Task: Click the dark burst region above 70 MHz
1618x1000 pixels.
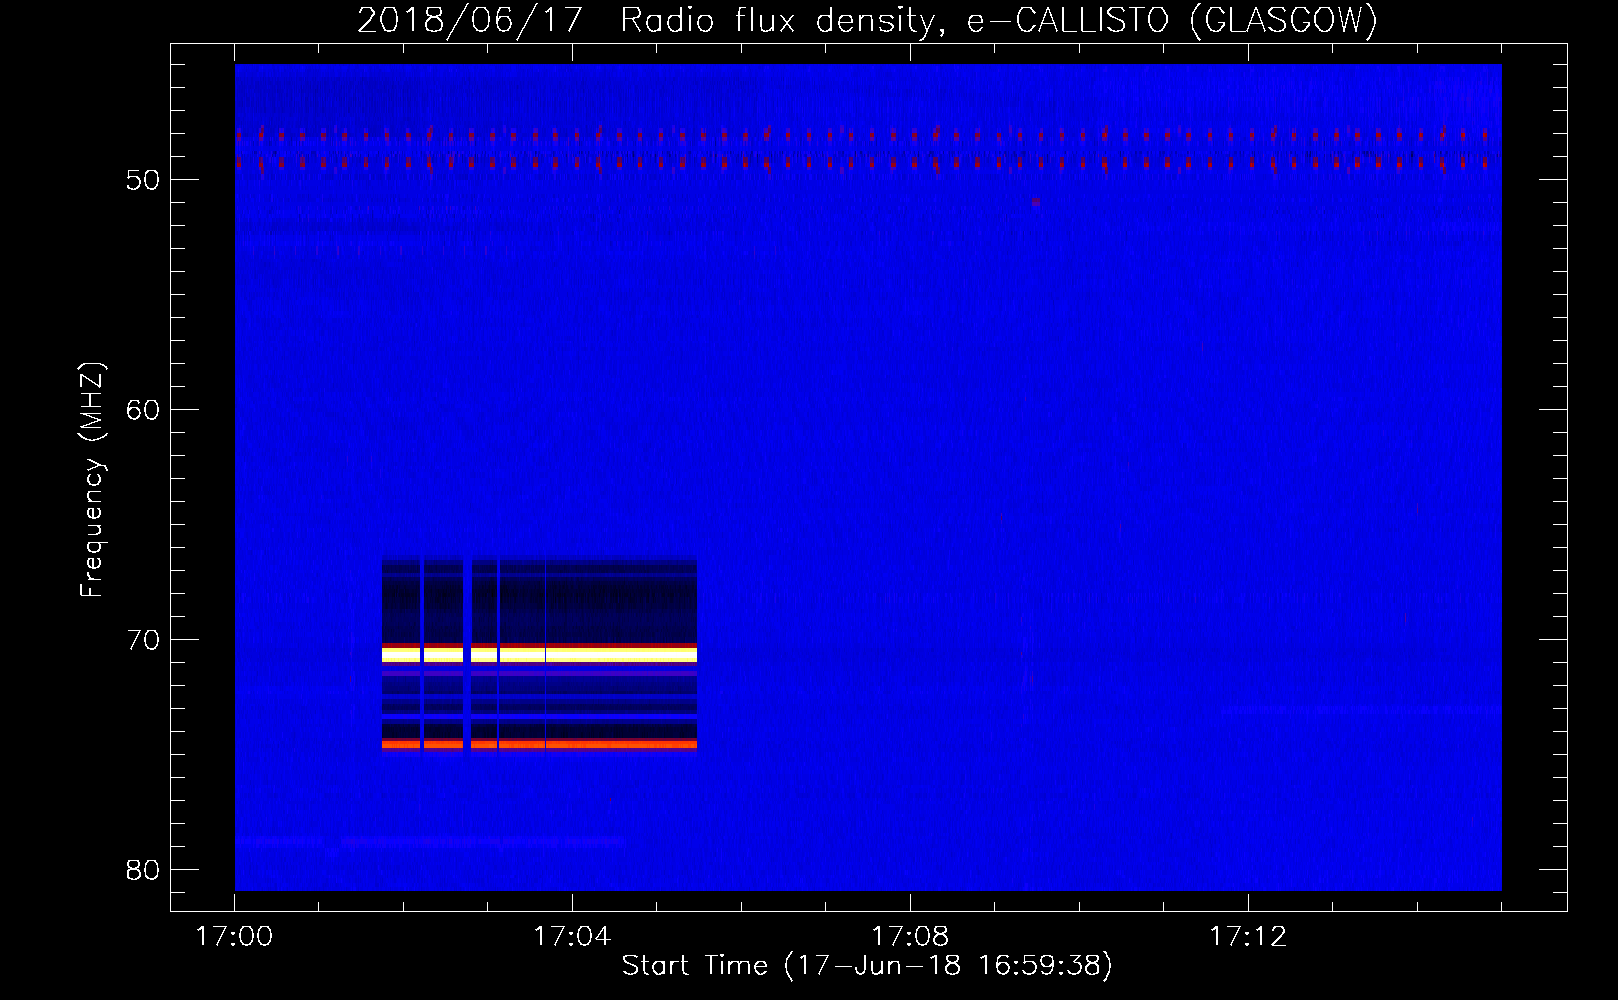Action: (539, 600)
